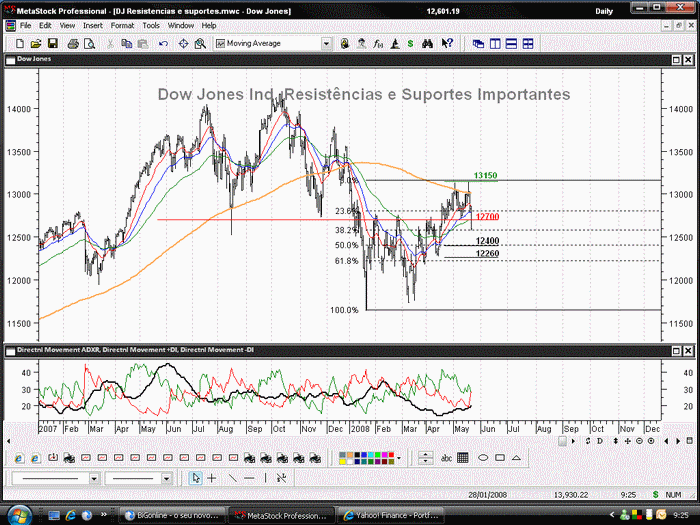Open the Windows Start orb
The image size is (700, 525).
click(18, 515)
